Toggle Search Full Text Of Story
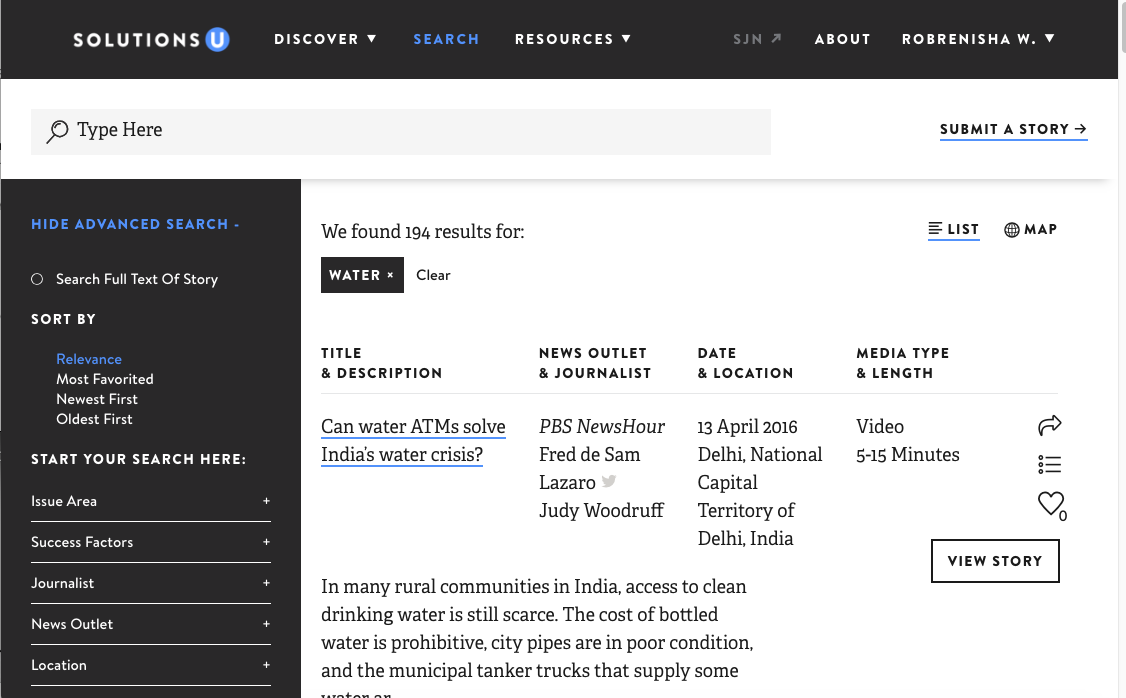 click(37, 279)
